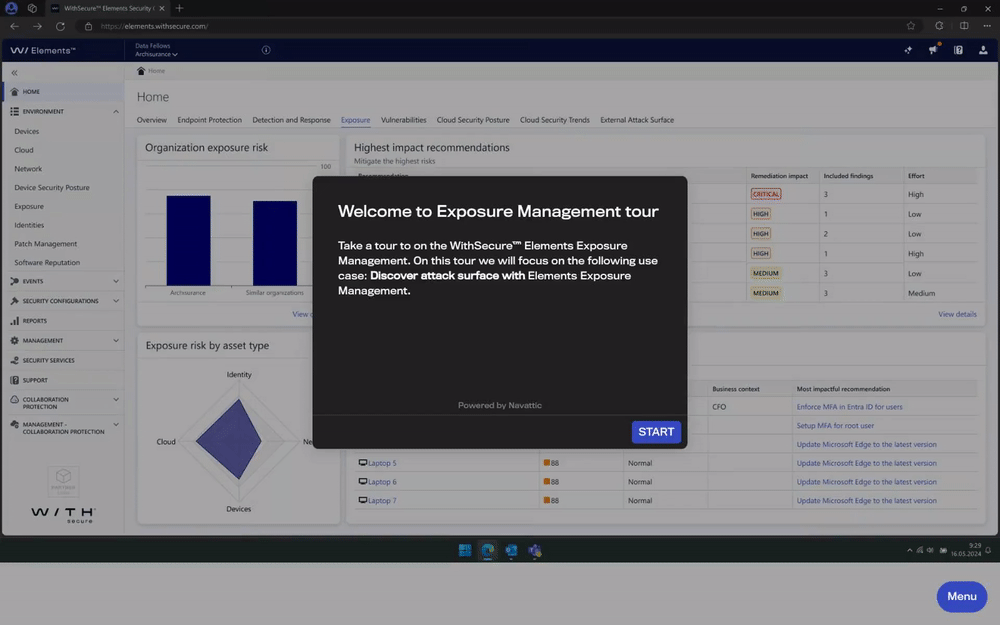Click the Security Configurations wrench icon
The image size is (1000, 625).
coord(14,301)
